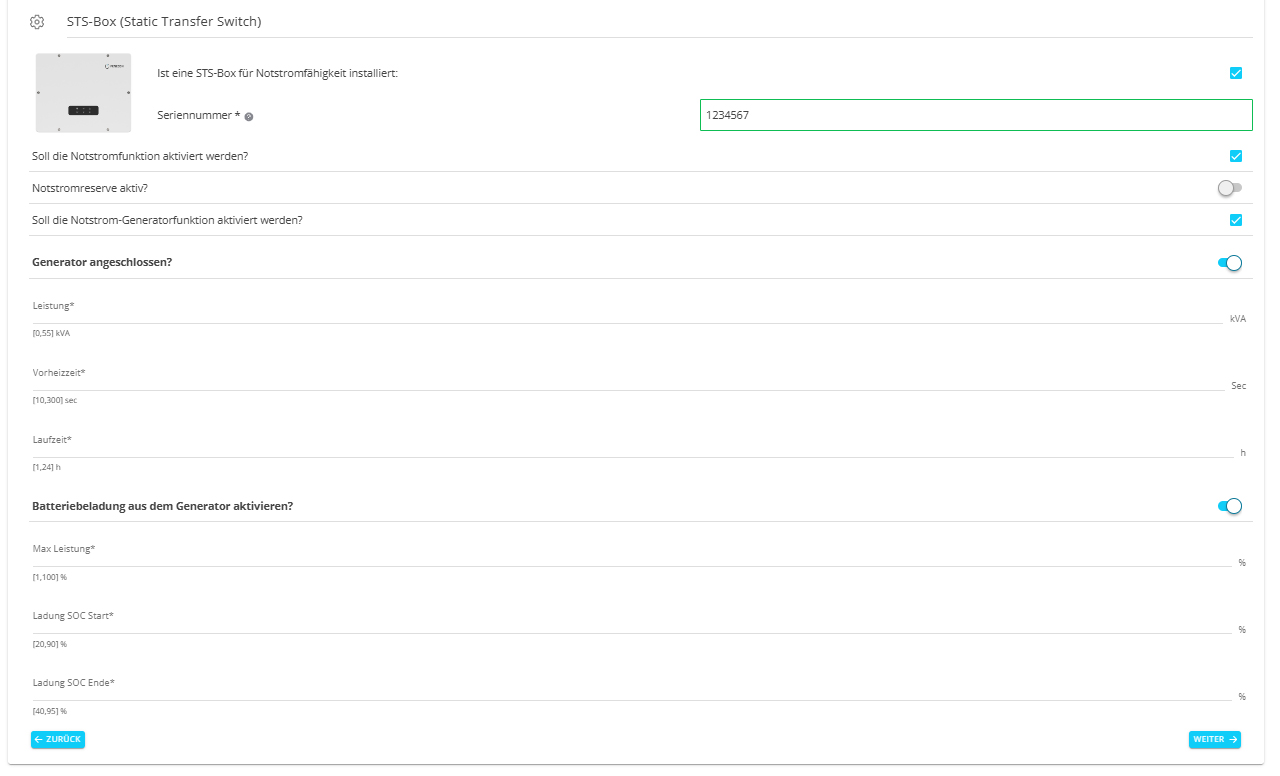Focus the Leistung kVA input field
The width and height of the screenshot is (1280, 776).
[x=620, y=313]
